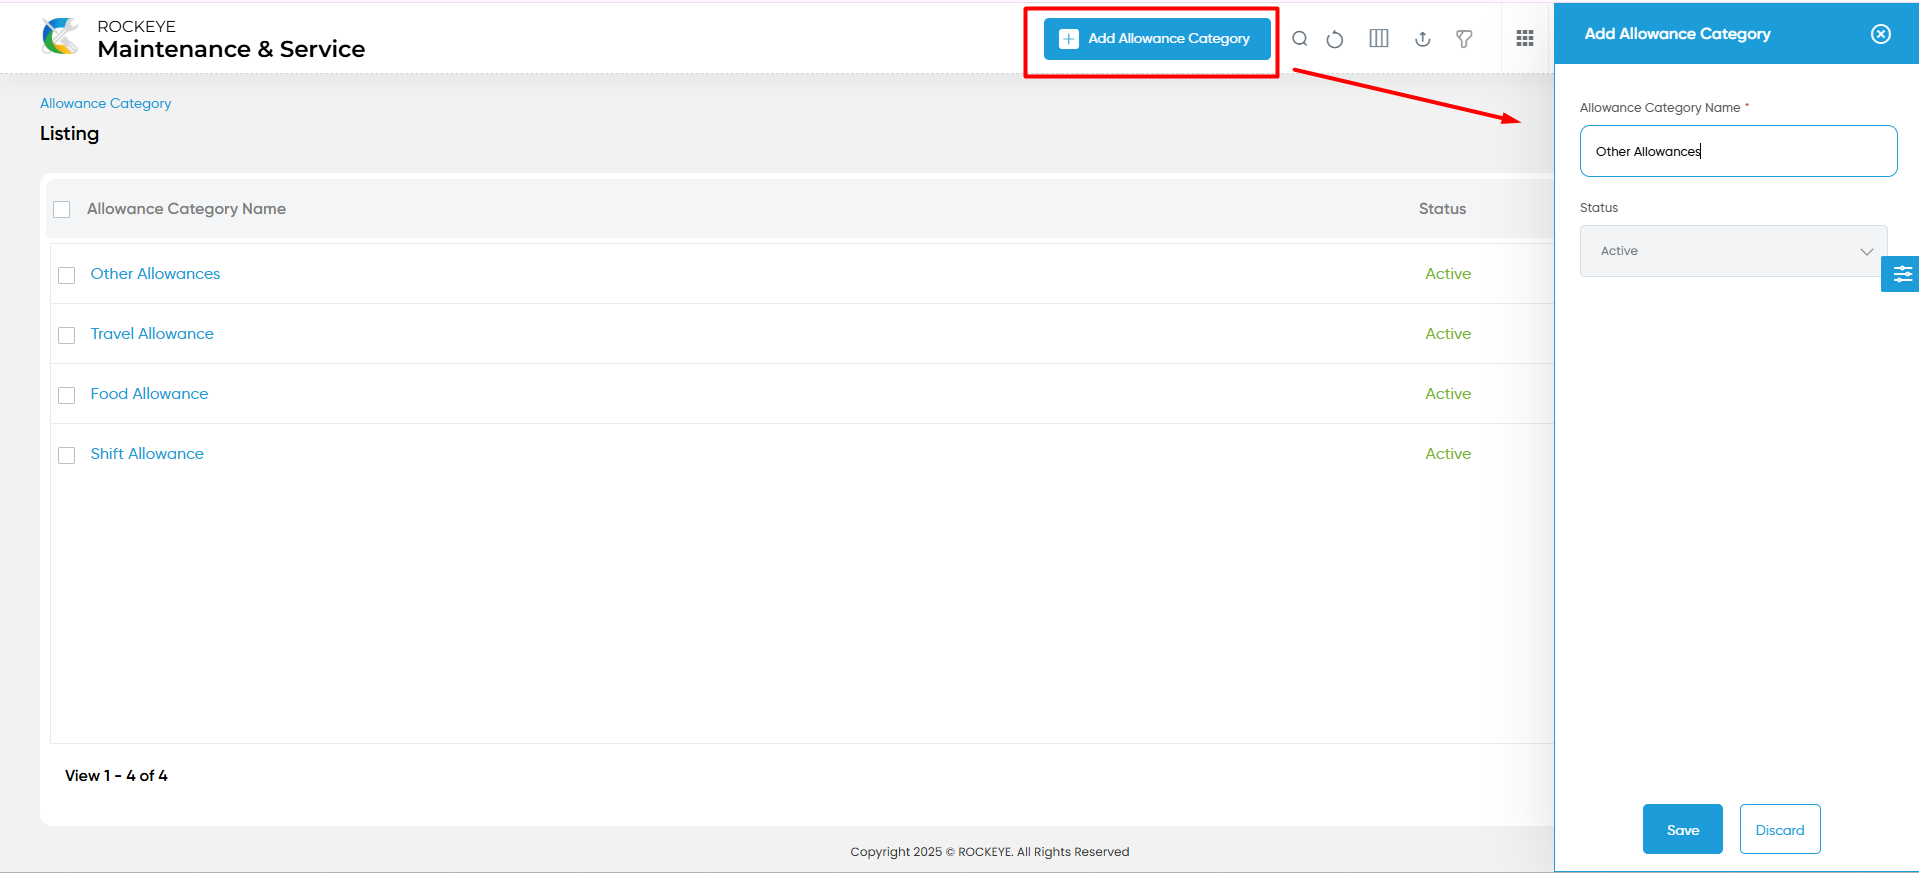This screenshot has height=873, width=1919.
Task: Check the Travel Allowance row checkbox
Action: [x=67, y=335]
